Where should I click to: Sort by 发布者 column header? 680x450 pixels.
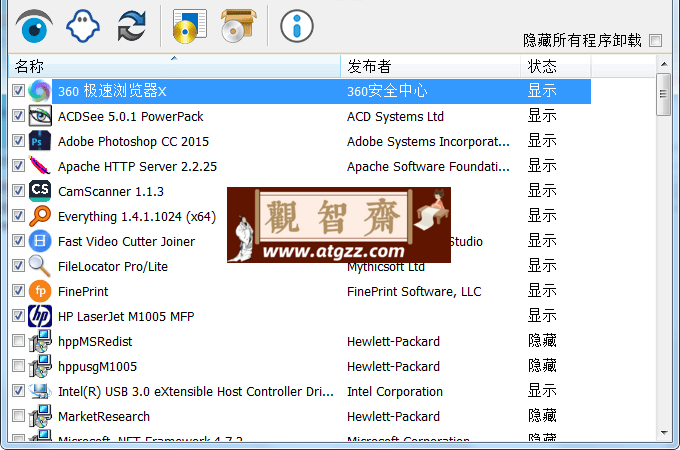point(431,66)
